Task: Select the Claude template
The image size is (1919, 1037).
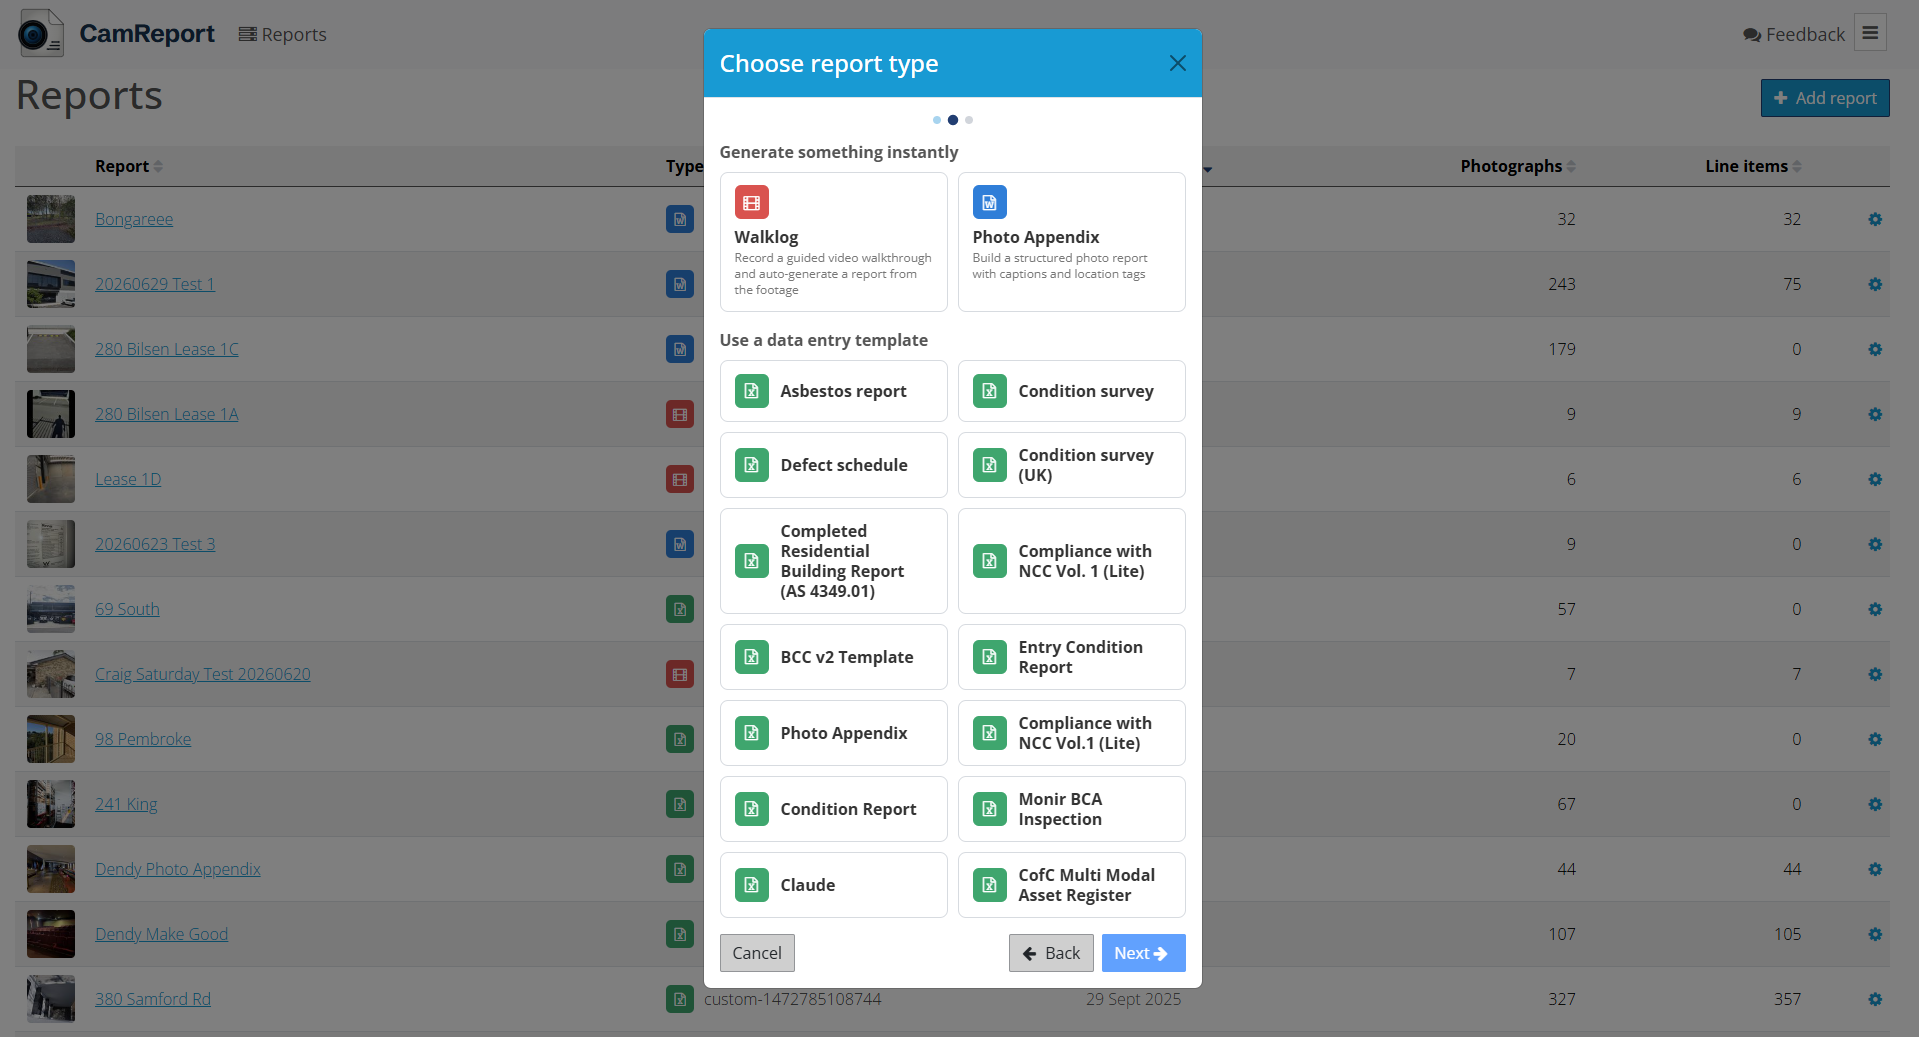Action: click(833, 885)
